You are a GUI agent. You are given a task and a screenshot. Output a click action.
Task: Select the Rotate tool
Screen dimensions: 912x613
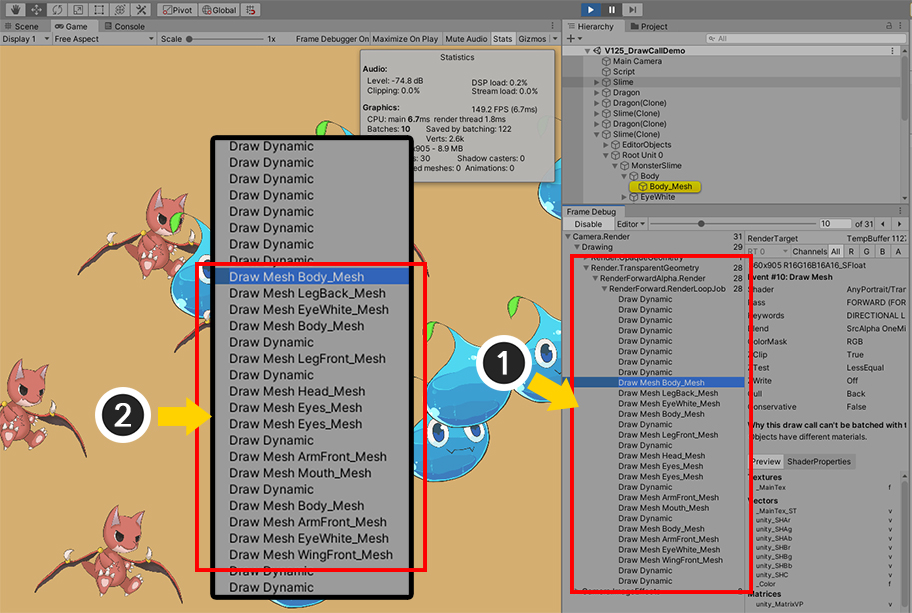point(57,9)
